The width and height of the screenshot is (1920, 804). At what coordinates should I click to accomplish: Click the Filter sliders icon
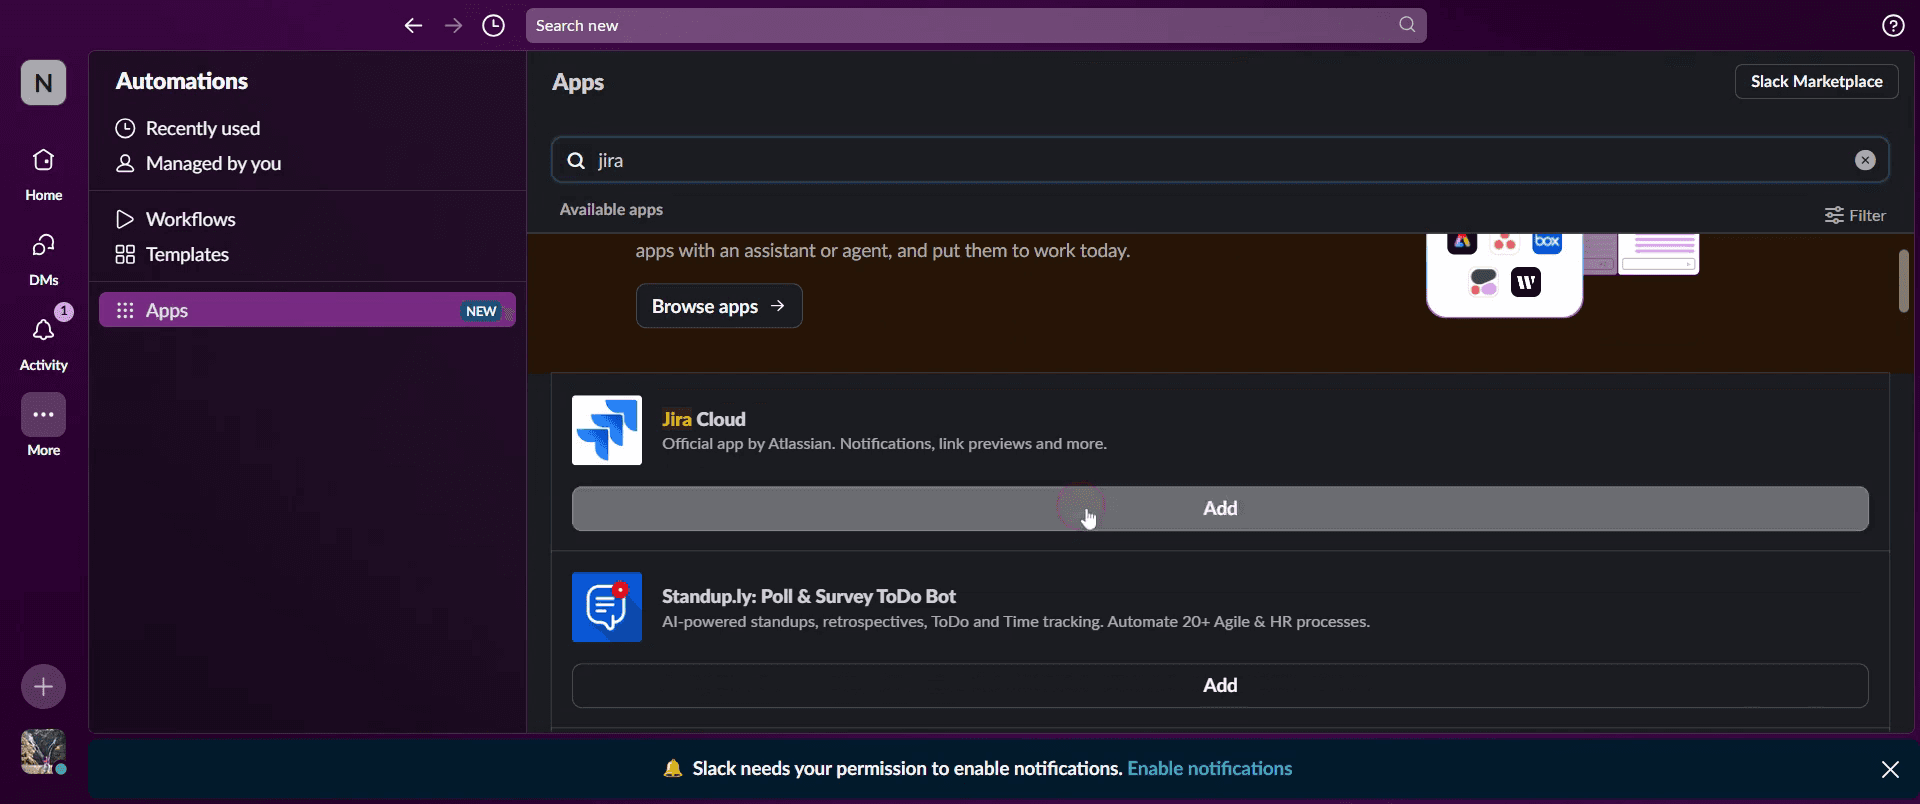[1834, 215]
